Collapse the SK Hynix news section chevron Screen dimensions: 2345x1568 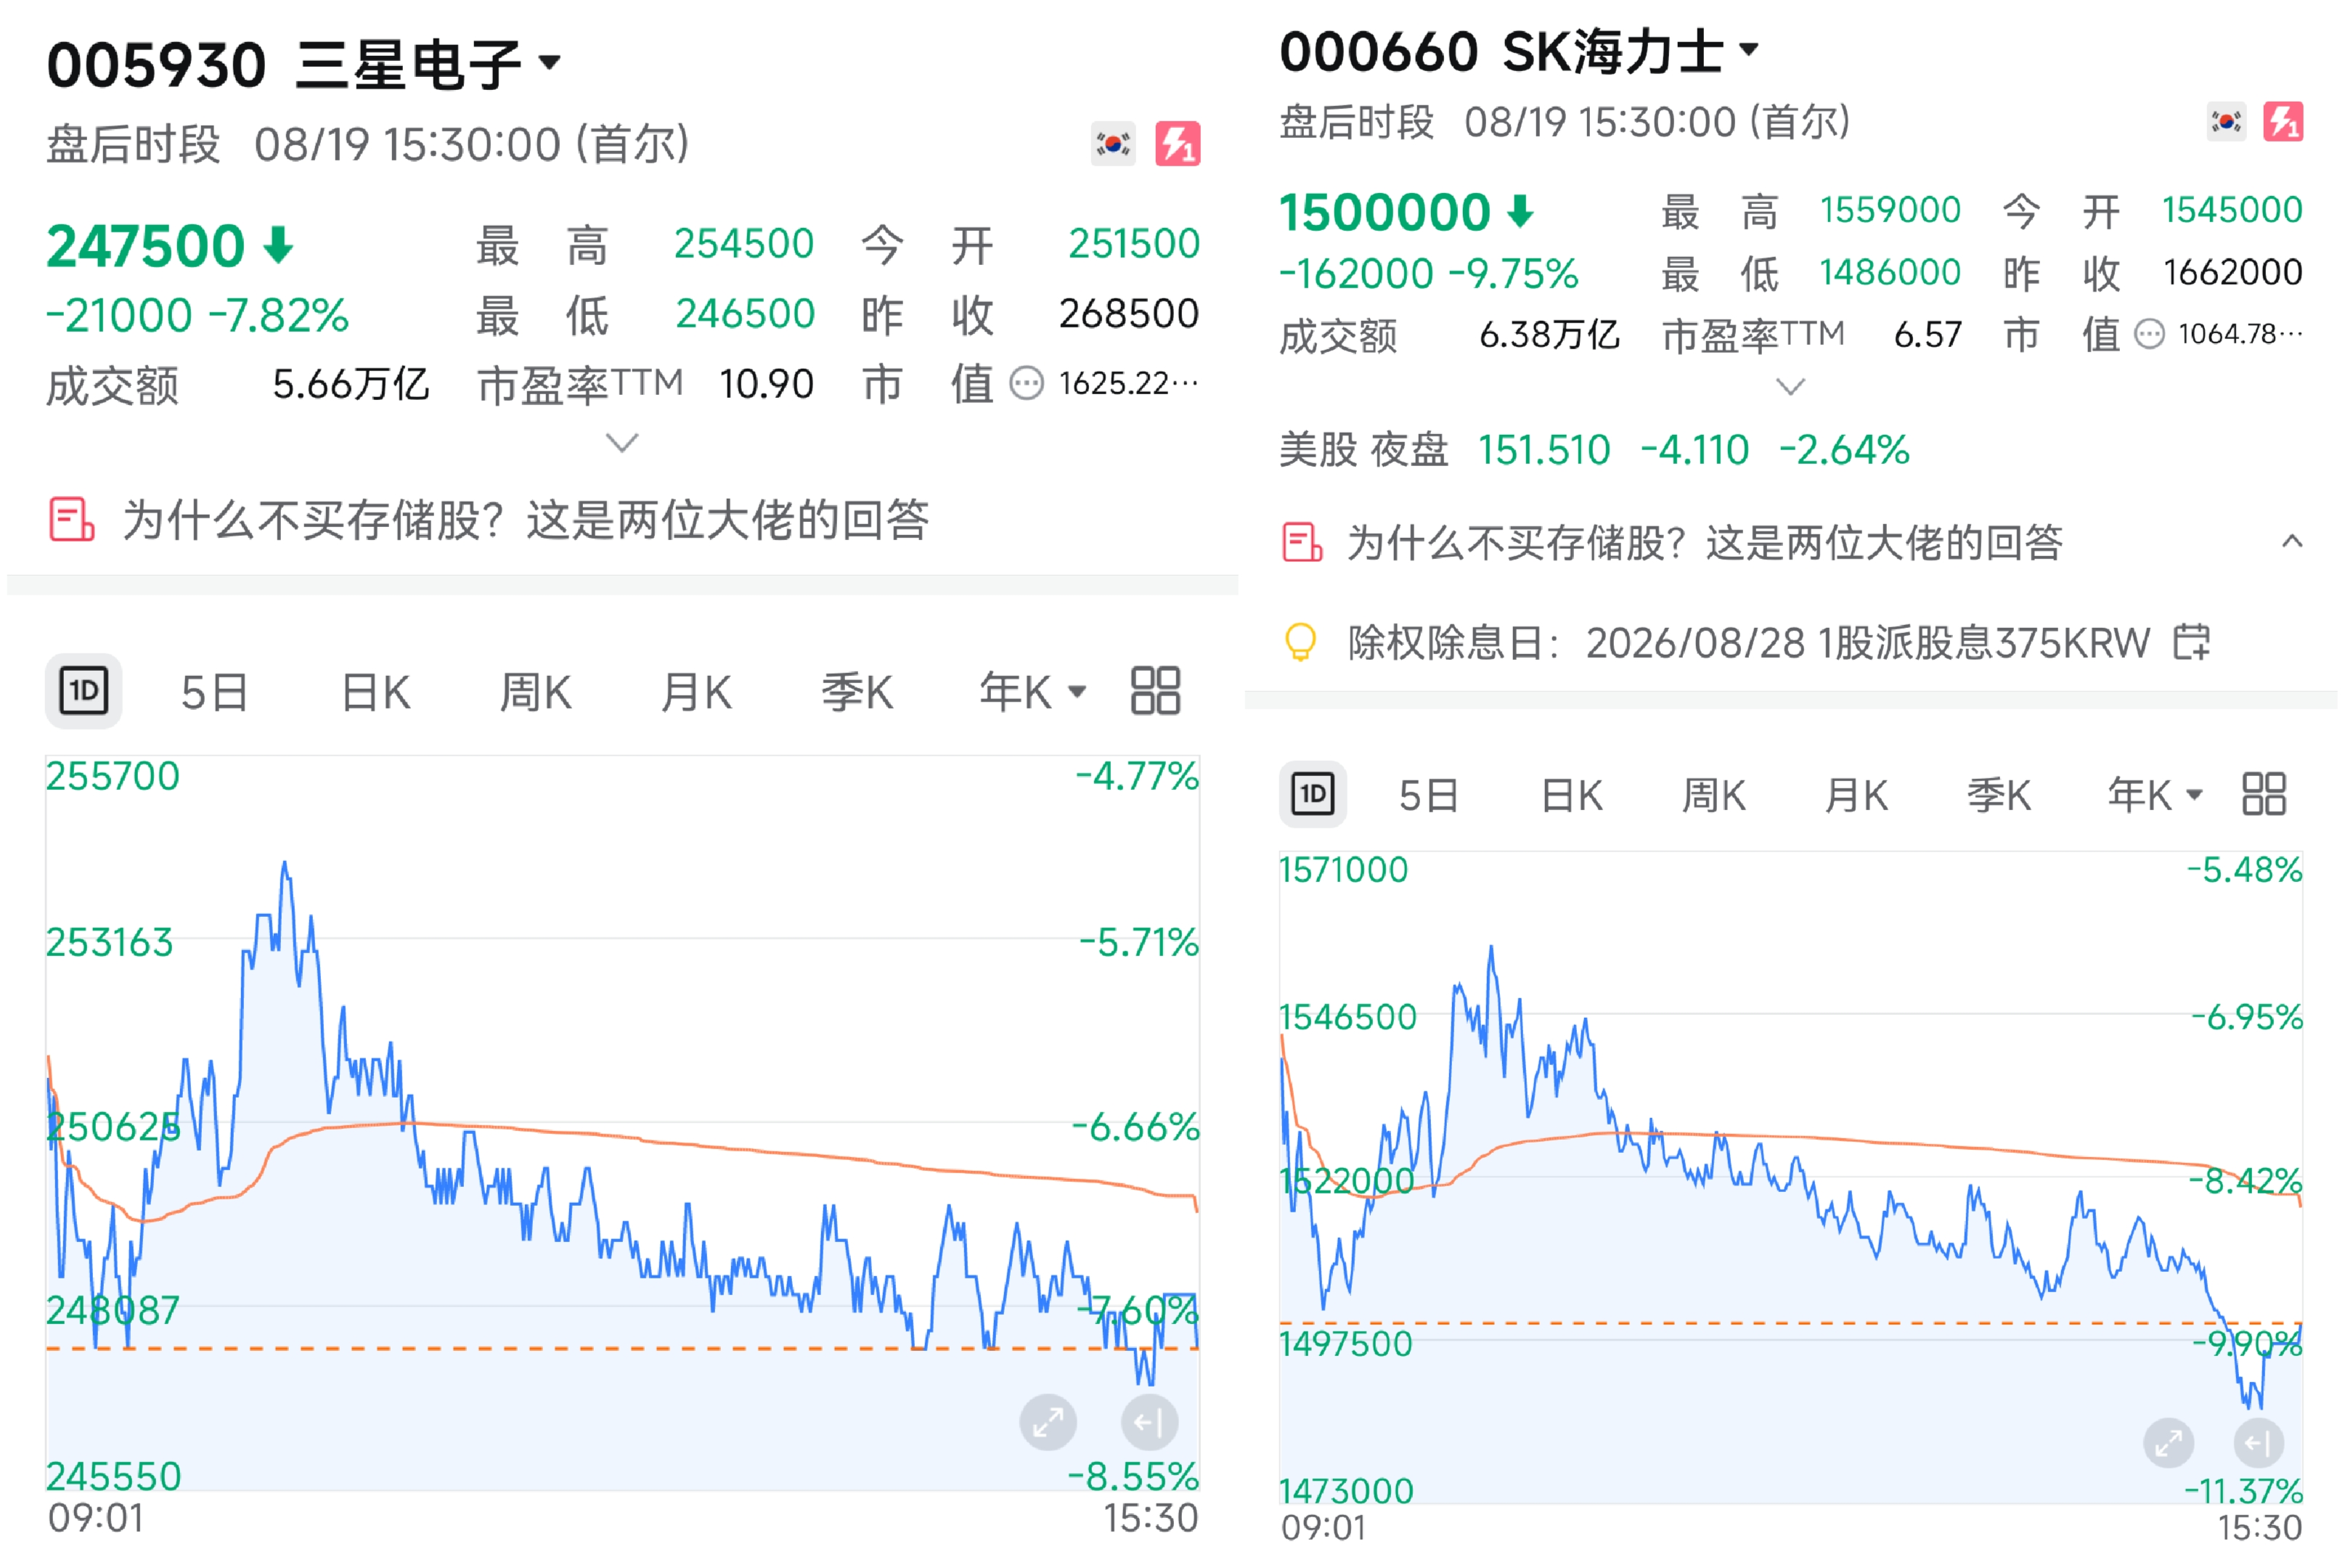click(x=2292, y=542)
